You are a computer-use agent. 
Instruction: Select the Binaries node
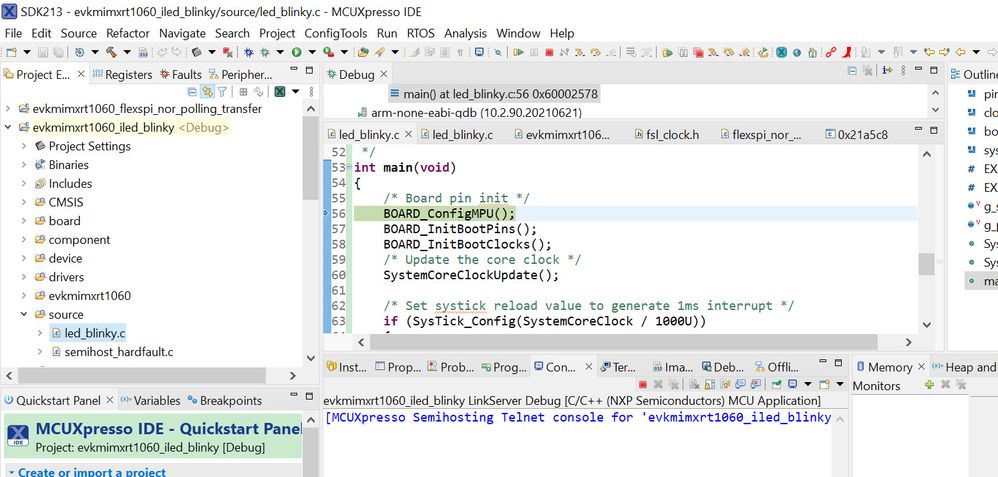[69, 165]
